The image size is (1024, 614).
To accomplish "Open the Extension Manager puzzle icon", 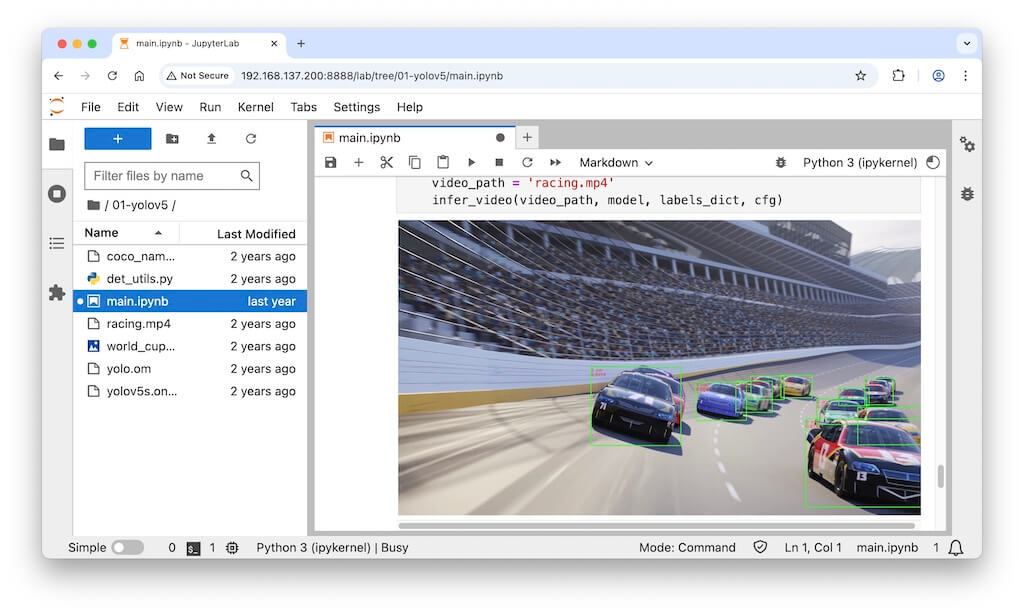I will [57, 293].
